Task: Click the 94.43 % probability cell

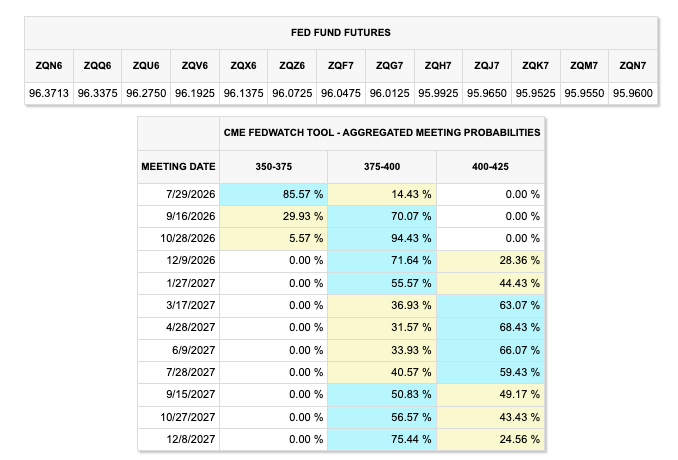Action: click(x=382, y=239)
